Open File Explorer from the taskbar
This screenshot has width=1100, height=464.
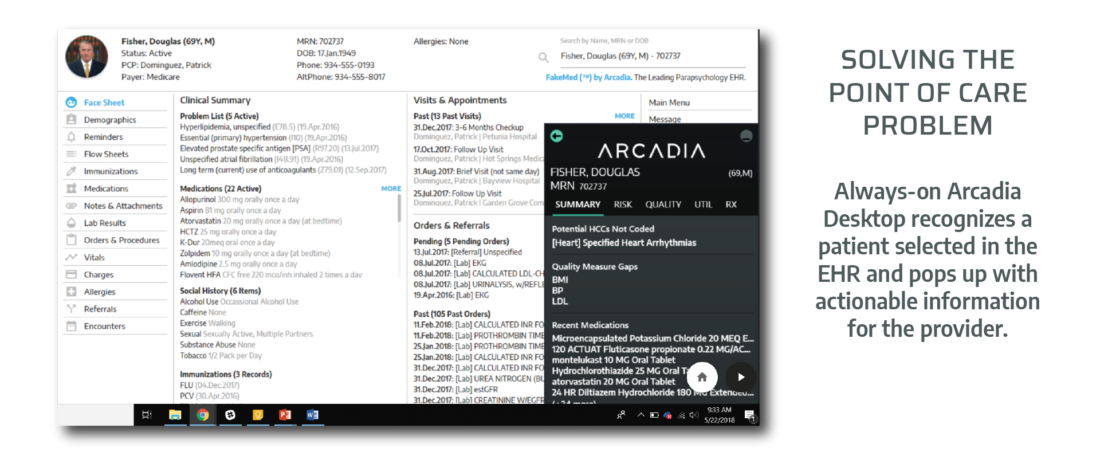click(x=175, y=415)
